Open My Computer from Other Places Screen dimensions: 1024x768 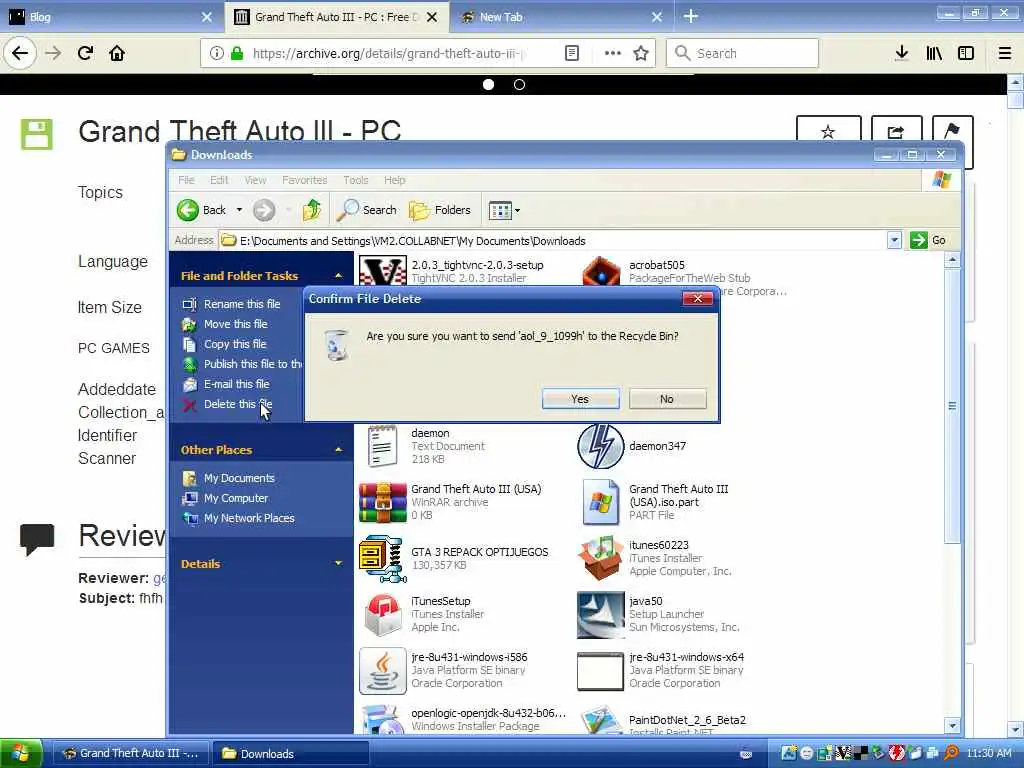pyautogui.click(x=236, y=498)
